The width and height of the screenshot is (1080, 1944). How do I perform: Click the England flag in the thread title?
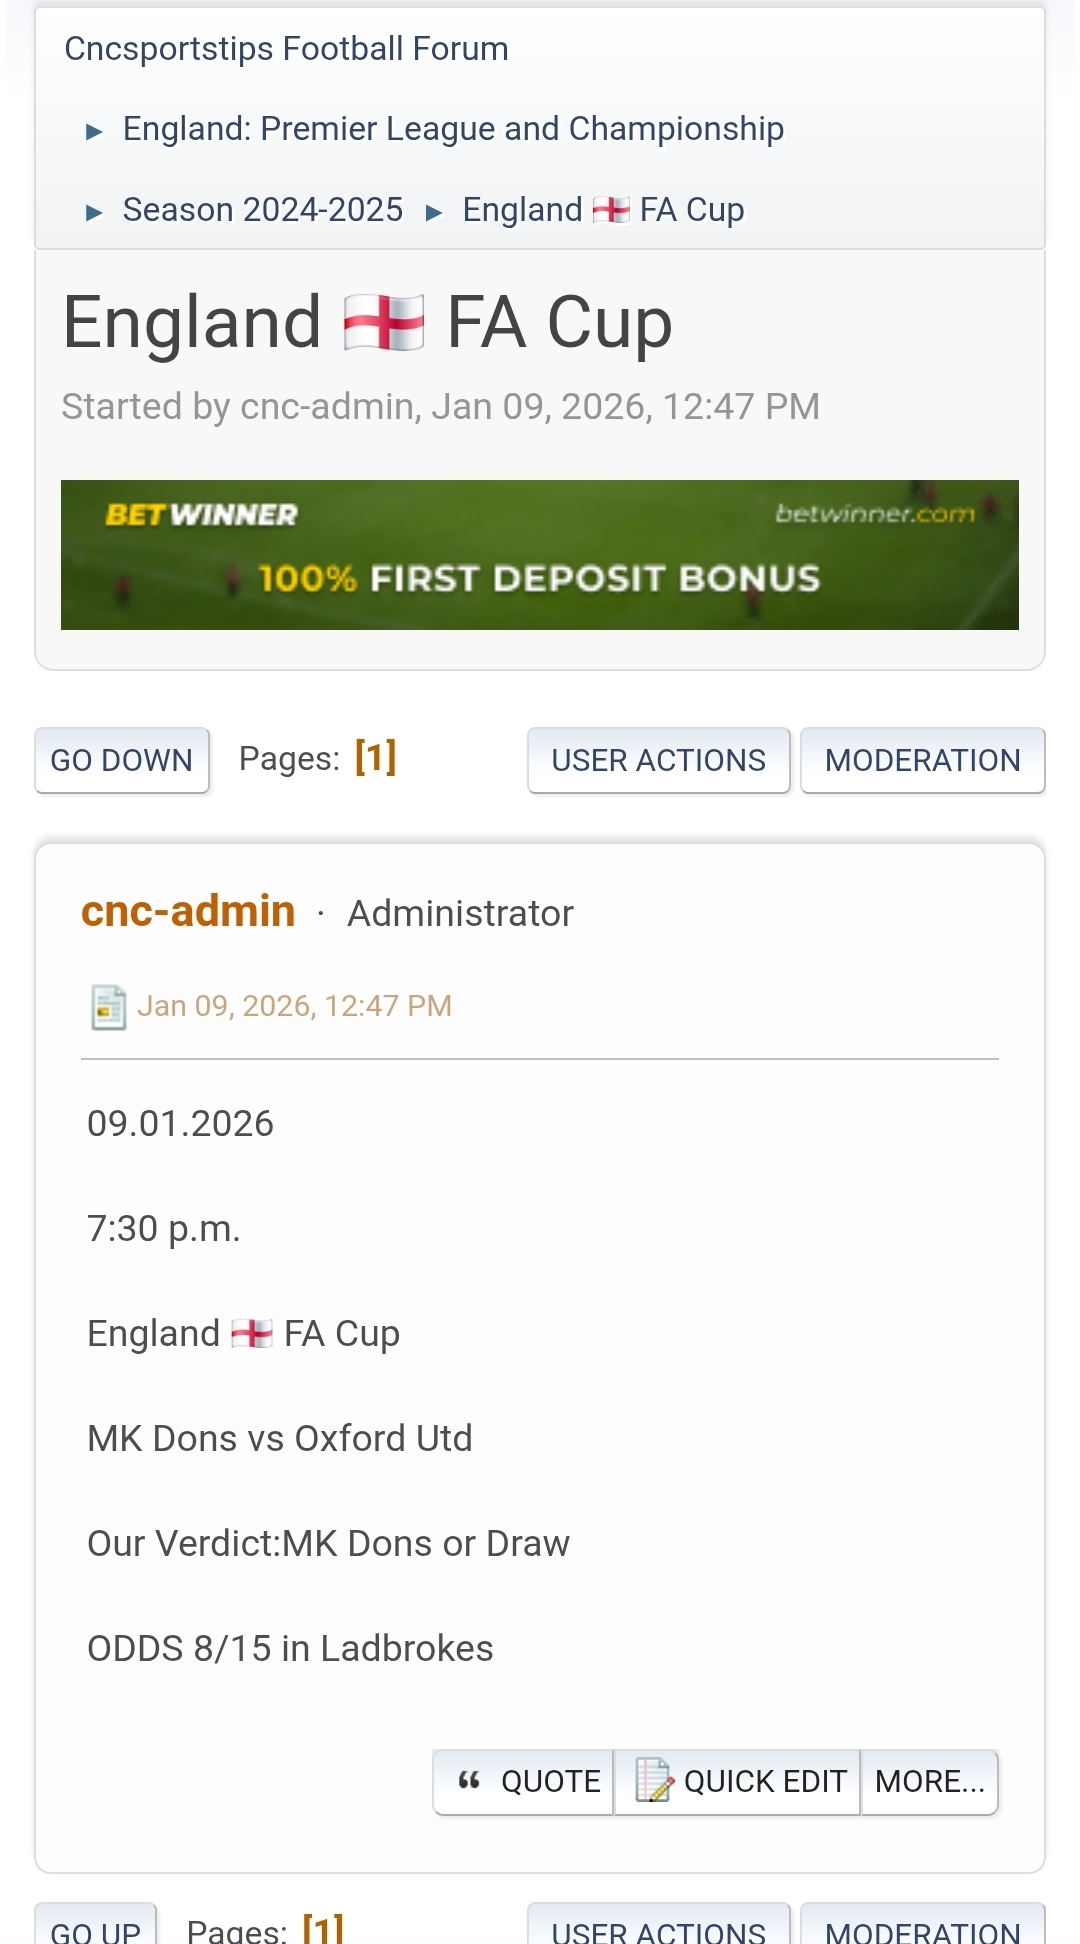(383, 323)
